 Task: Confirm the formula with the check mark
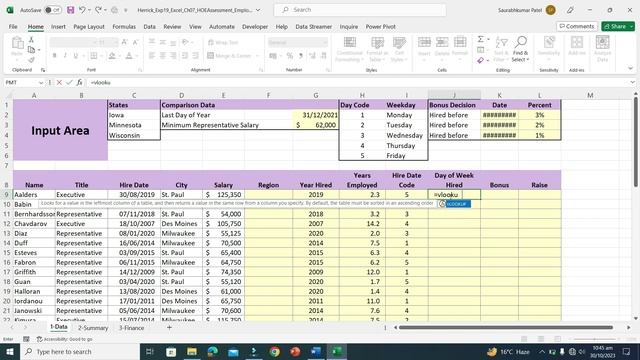(69, 82)
